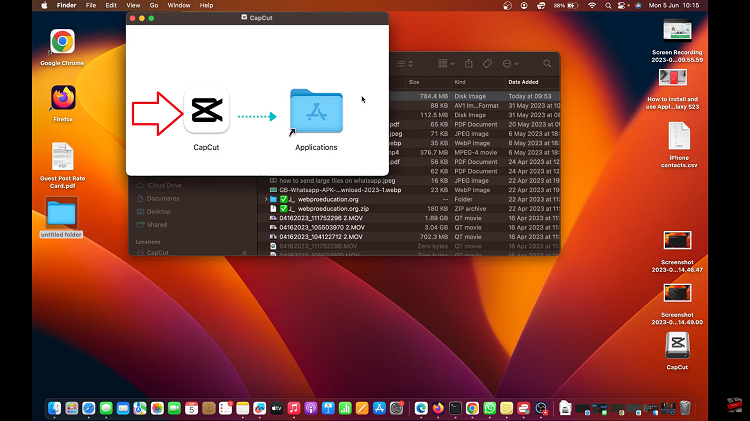Select 04162023_111752296 2.MOV file

321,218
